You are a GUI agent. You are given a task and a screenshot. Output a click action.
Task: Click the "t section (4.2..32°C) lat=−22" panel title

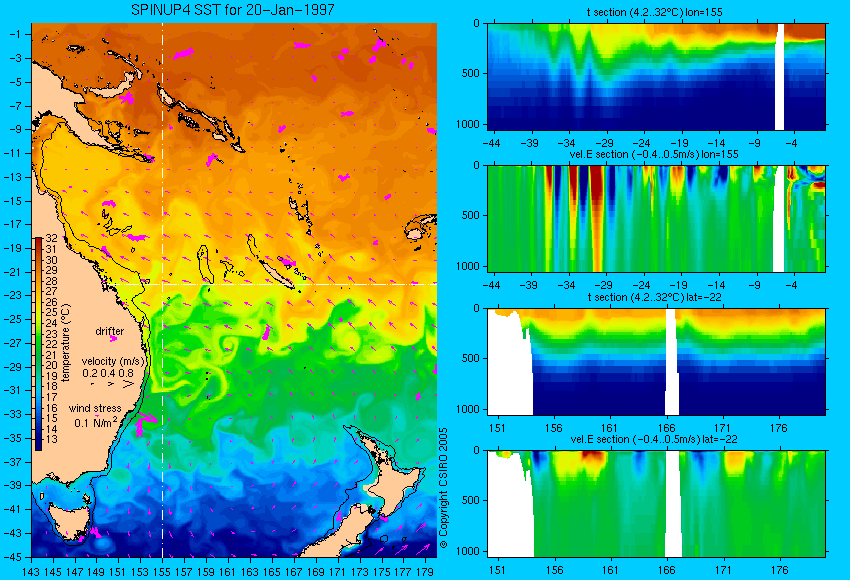coord(654,297)
